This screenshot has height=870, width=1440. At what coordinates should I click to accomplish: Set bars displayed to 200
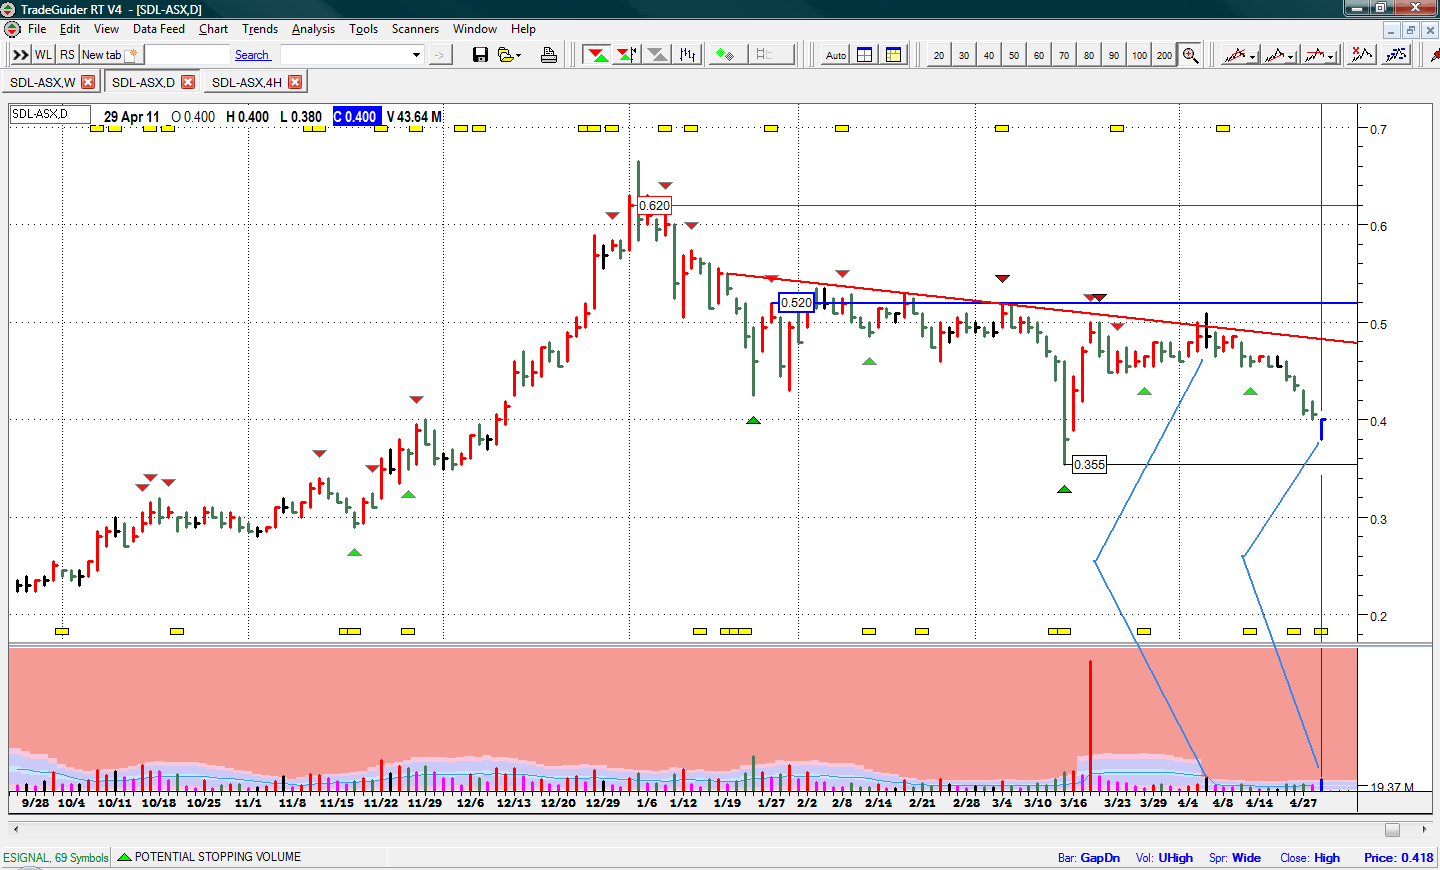1164,55
